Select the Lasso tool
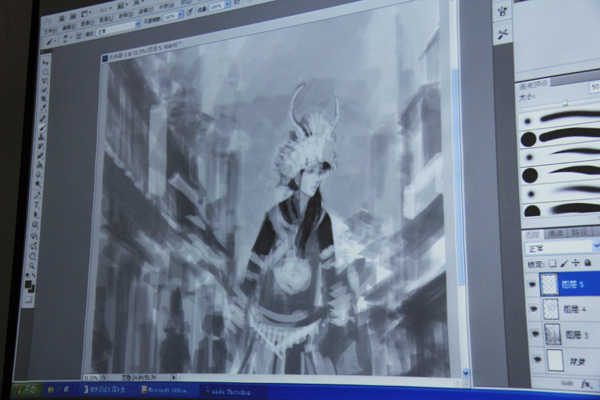The width and height of the screenshot is (600, 400). (x=45, y=81)
